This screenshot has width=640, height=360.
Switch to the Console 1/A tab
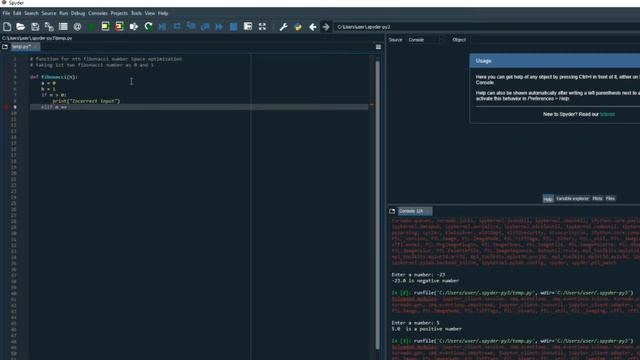coord(415,211)
